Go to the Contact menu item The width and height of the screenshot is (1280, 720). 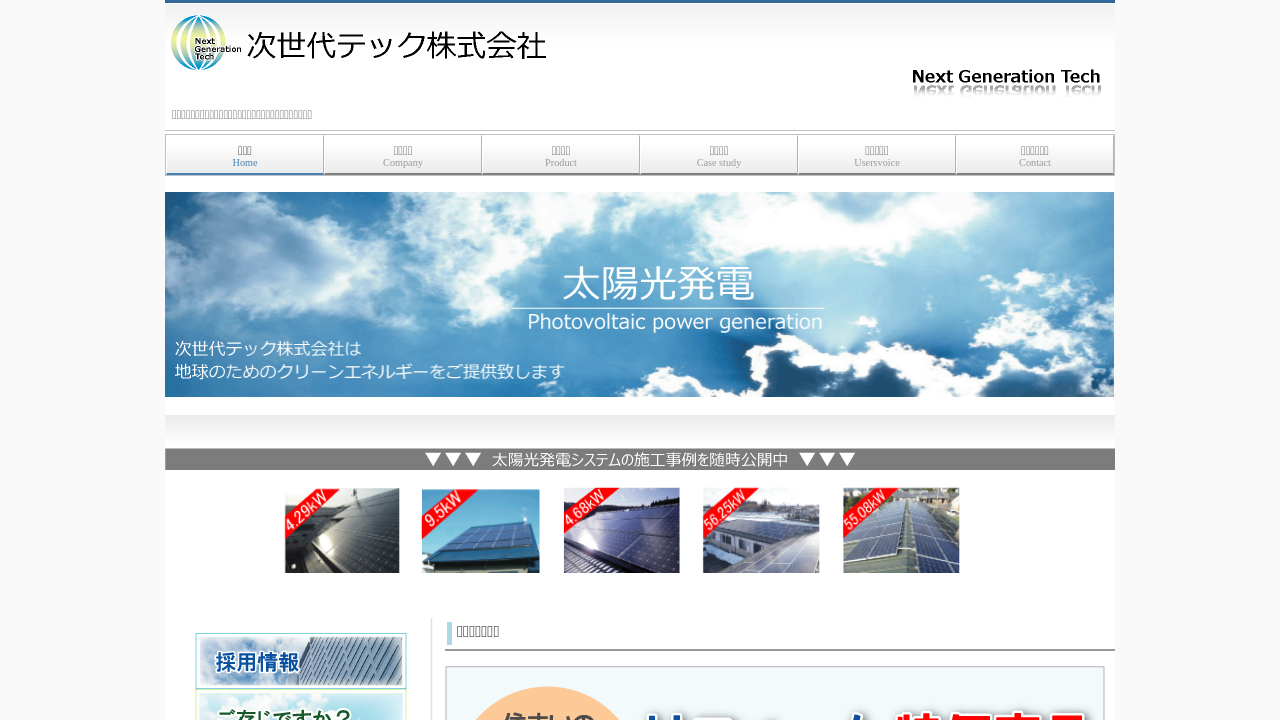(1035, 155)
